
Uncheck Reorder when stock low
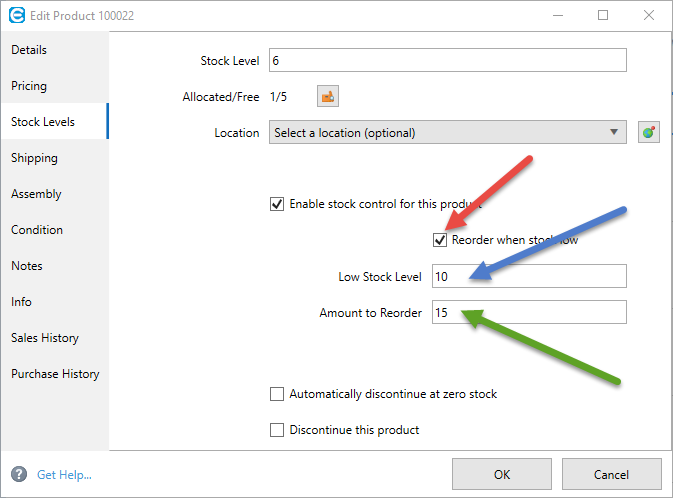(440, 240)
